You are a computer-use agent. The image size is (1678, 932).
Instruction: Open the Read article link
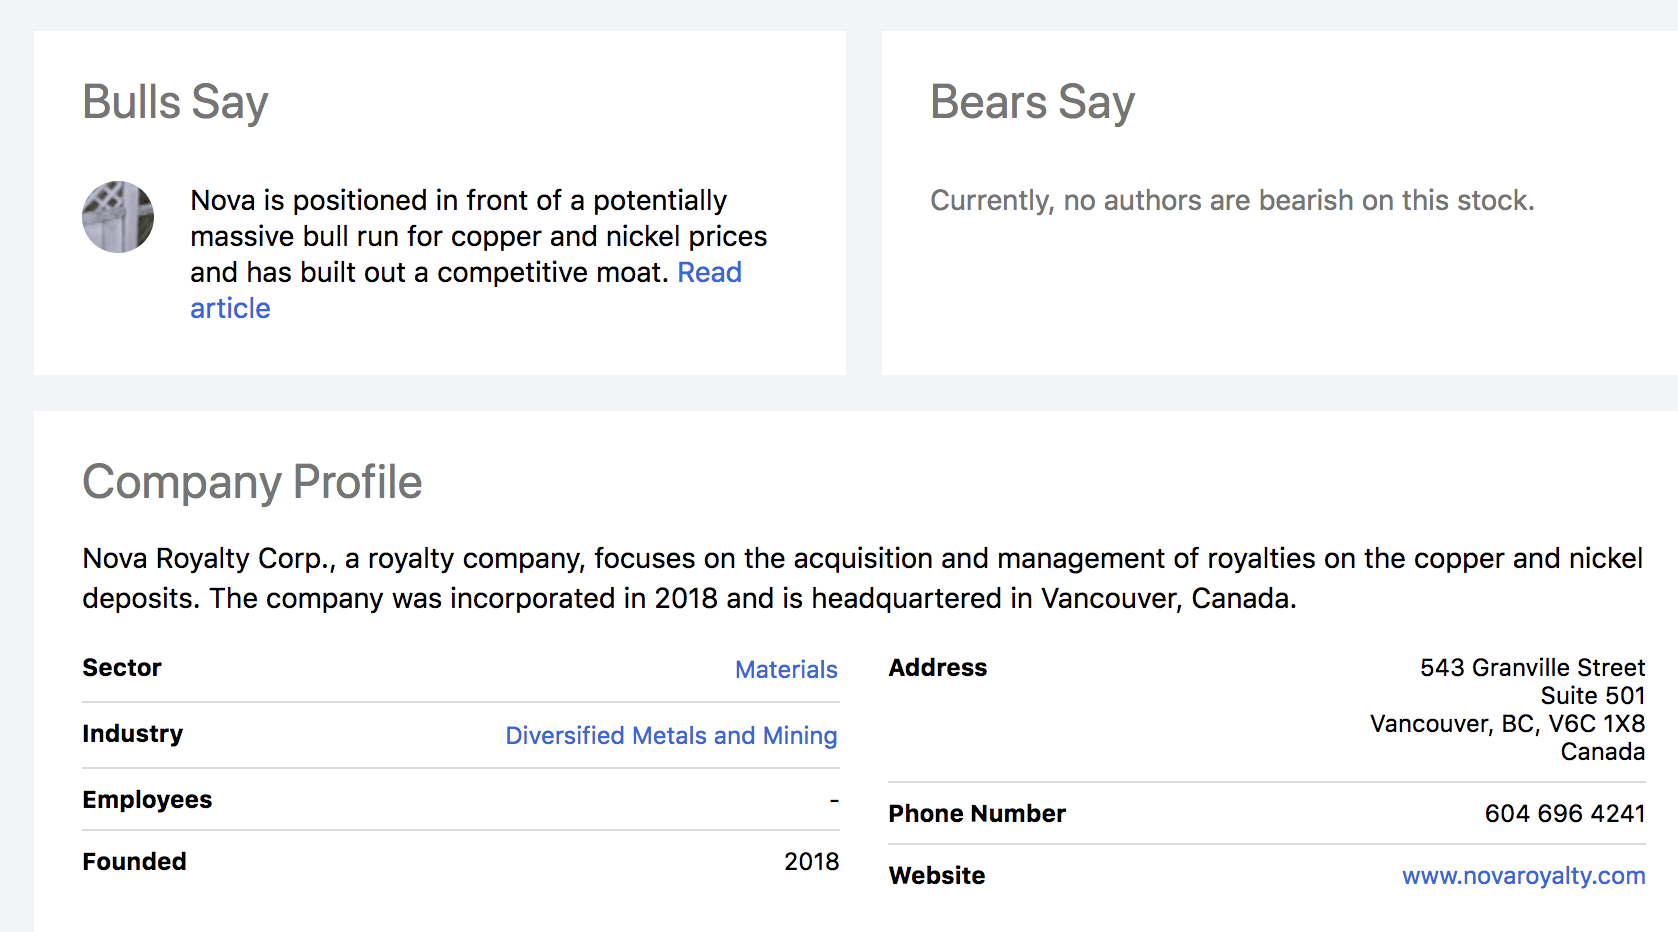click(x=710, y=273)
